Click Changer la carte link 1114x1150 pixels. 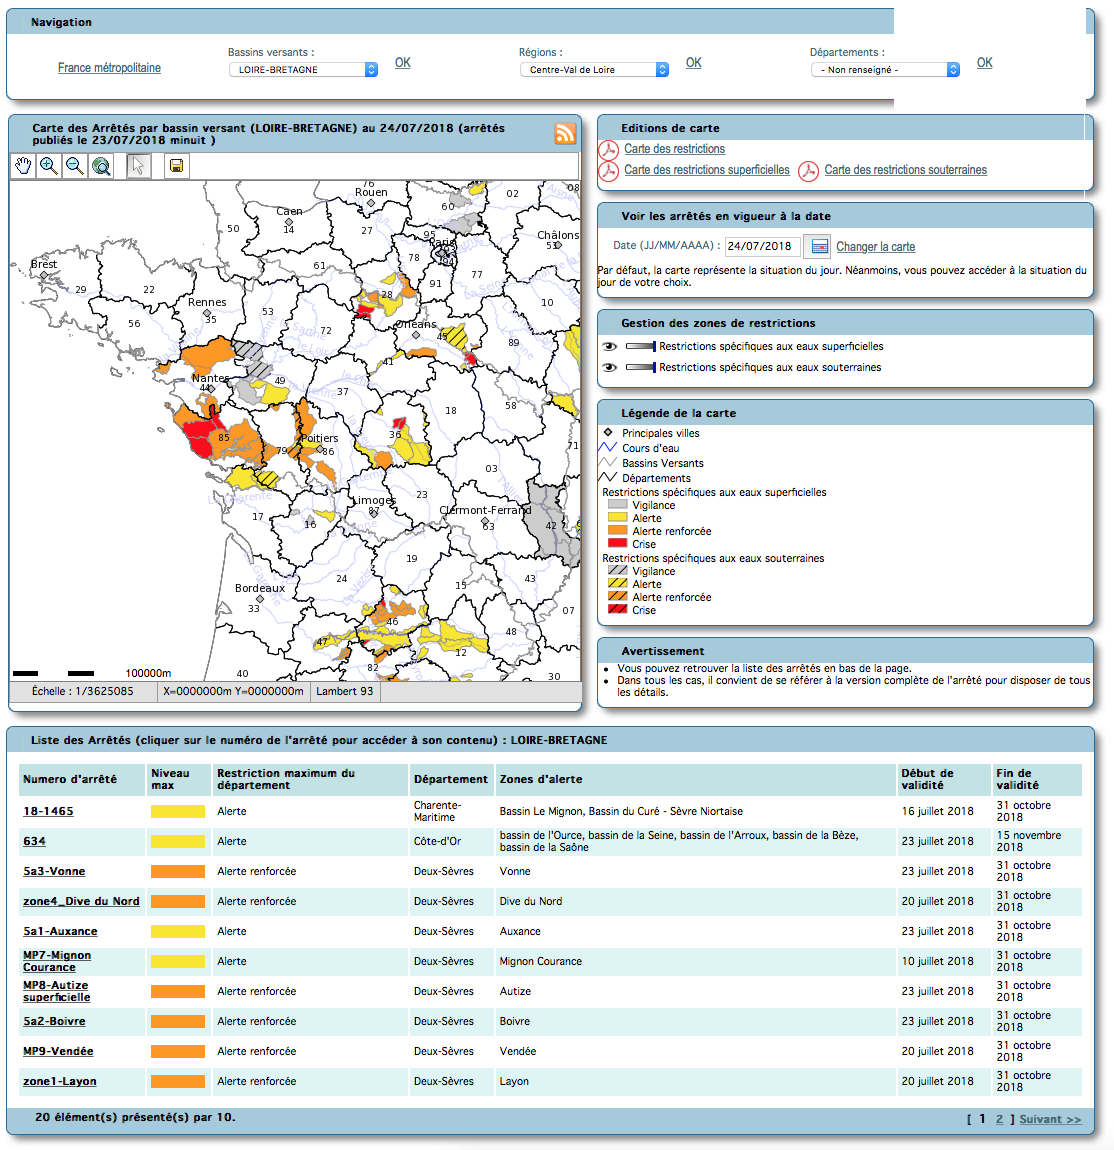(x=876, y=247)
